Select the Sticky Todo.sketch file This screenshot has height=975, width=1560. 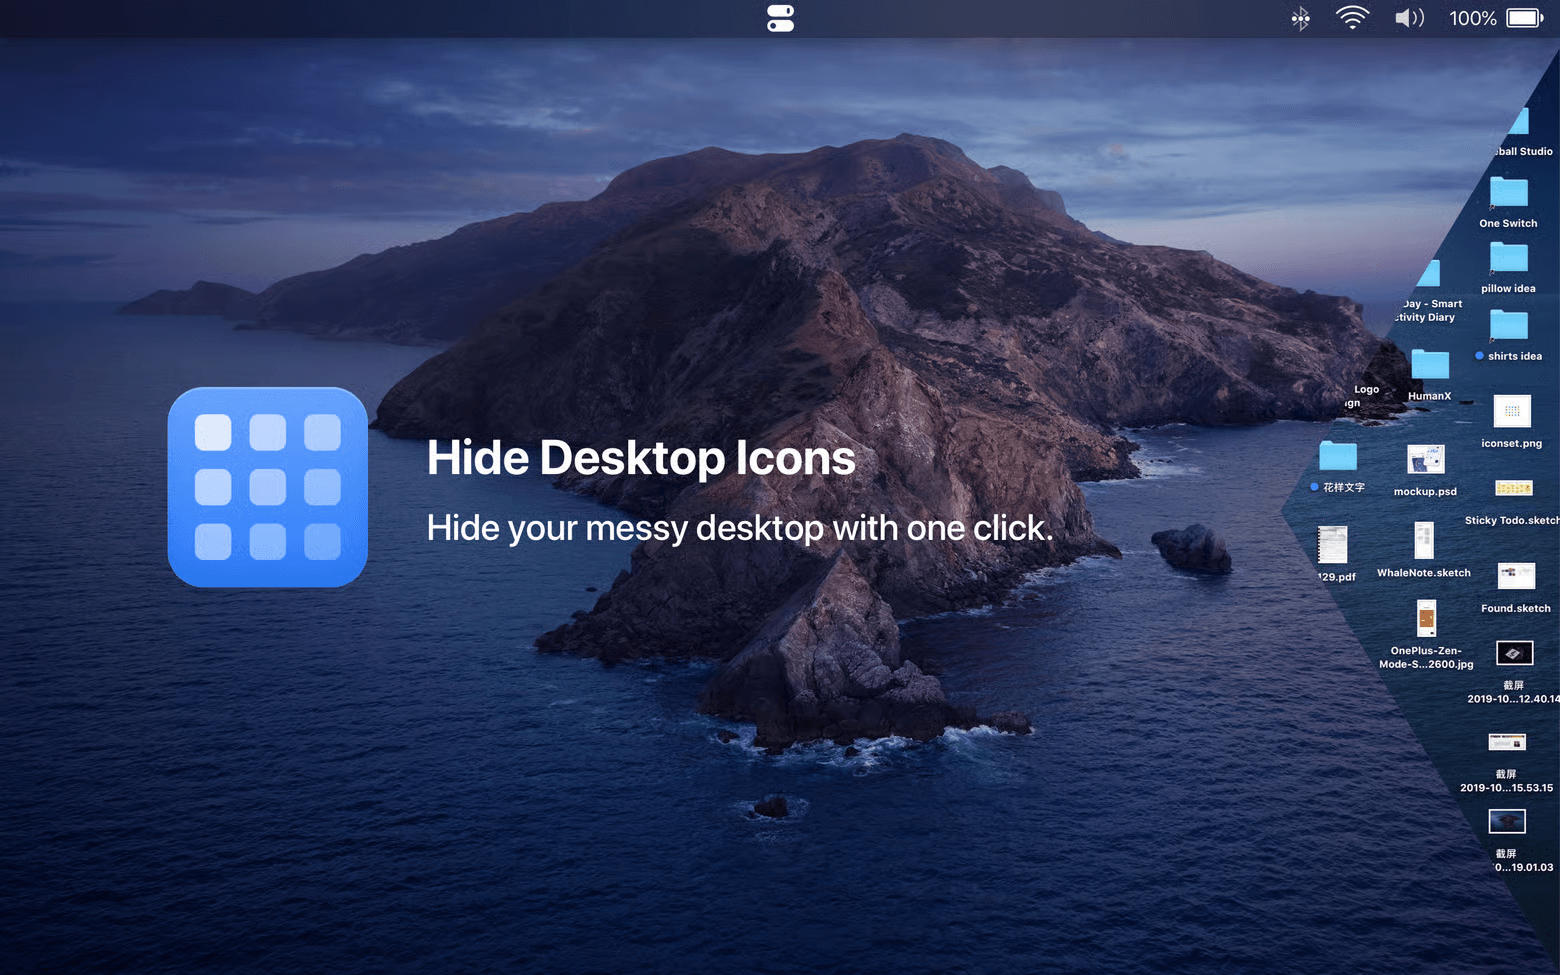[1513, 488]
